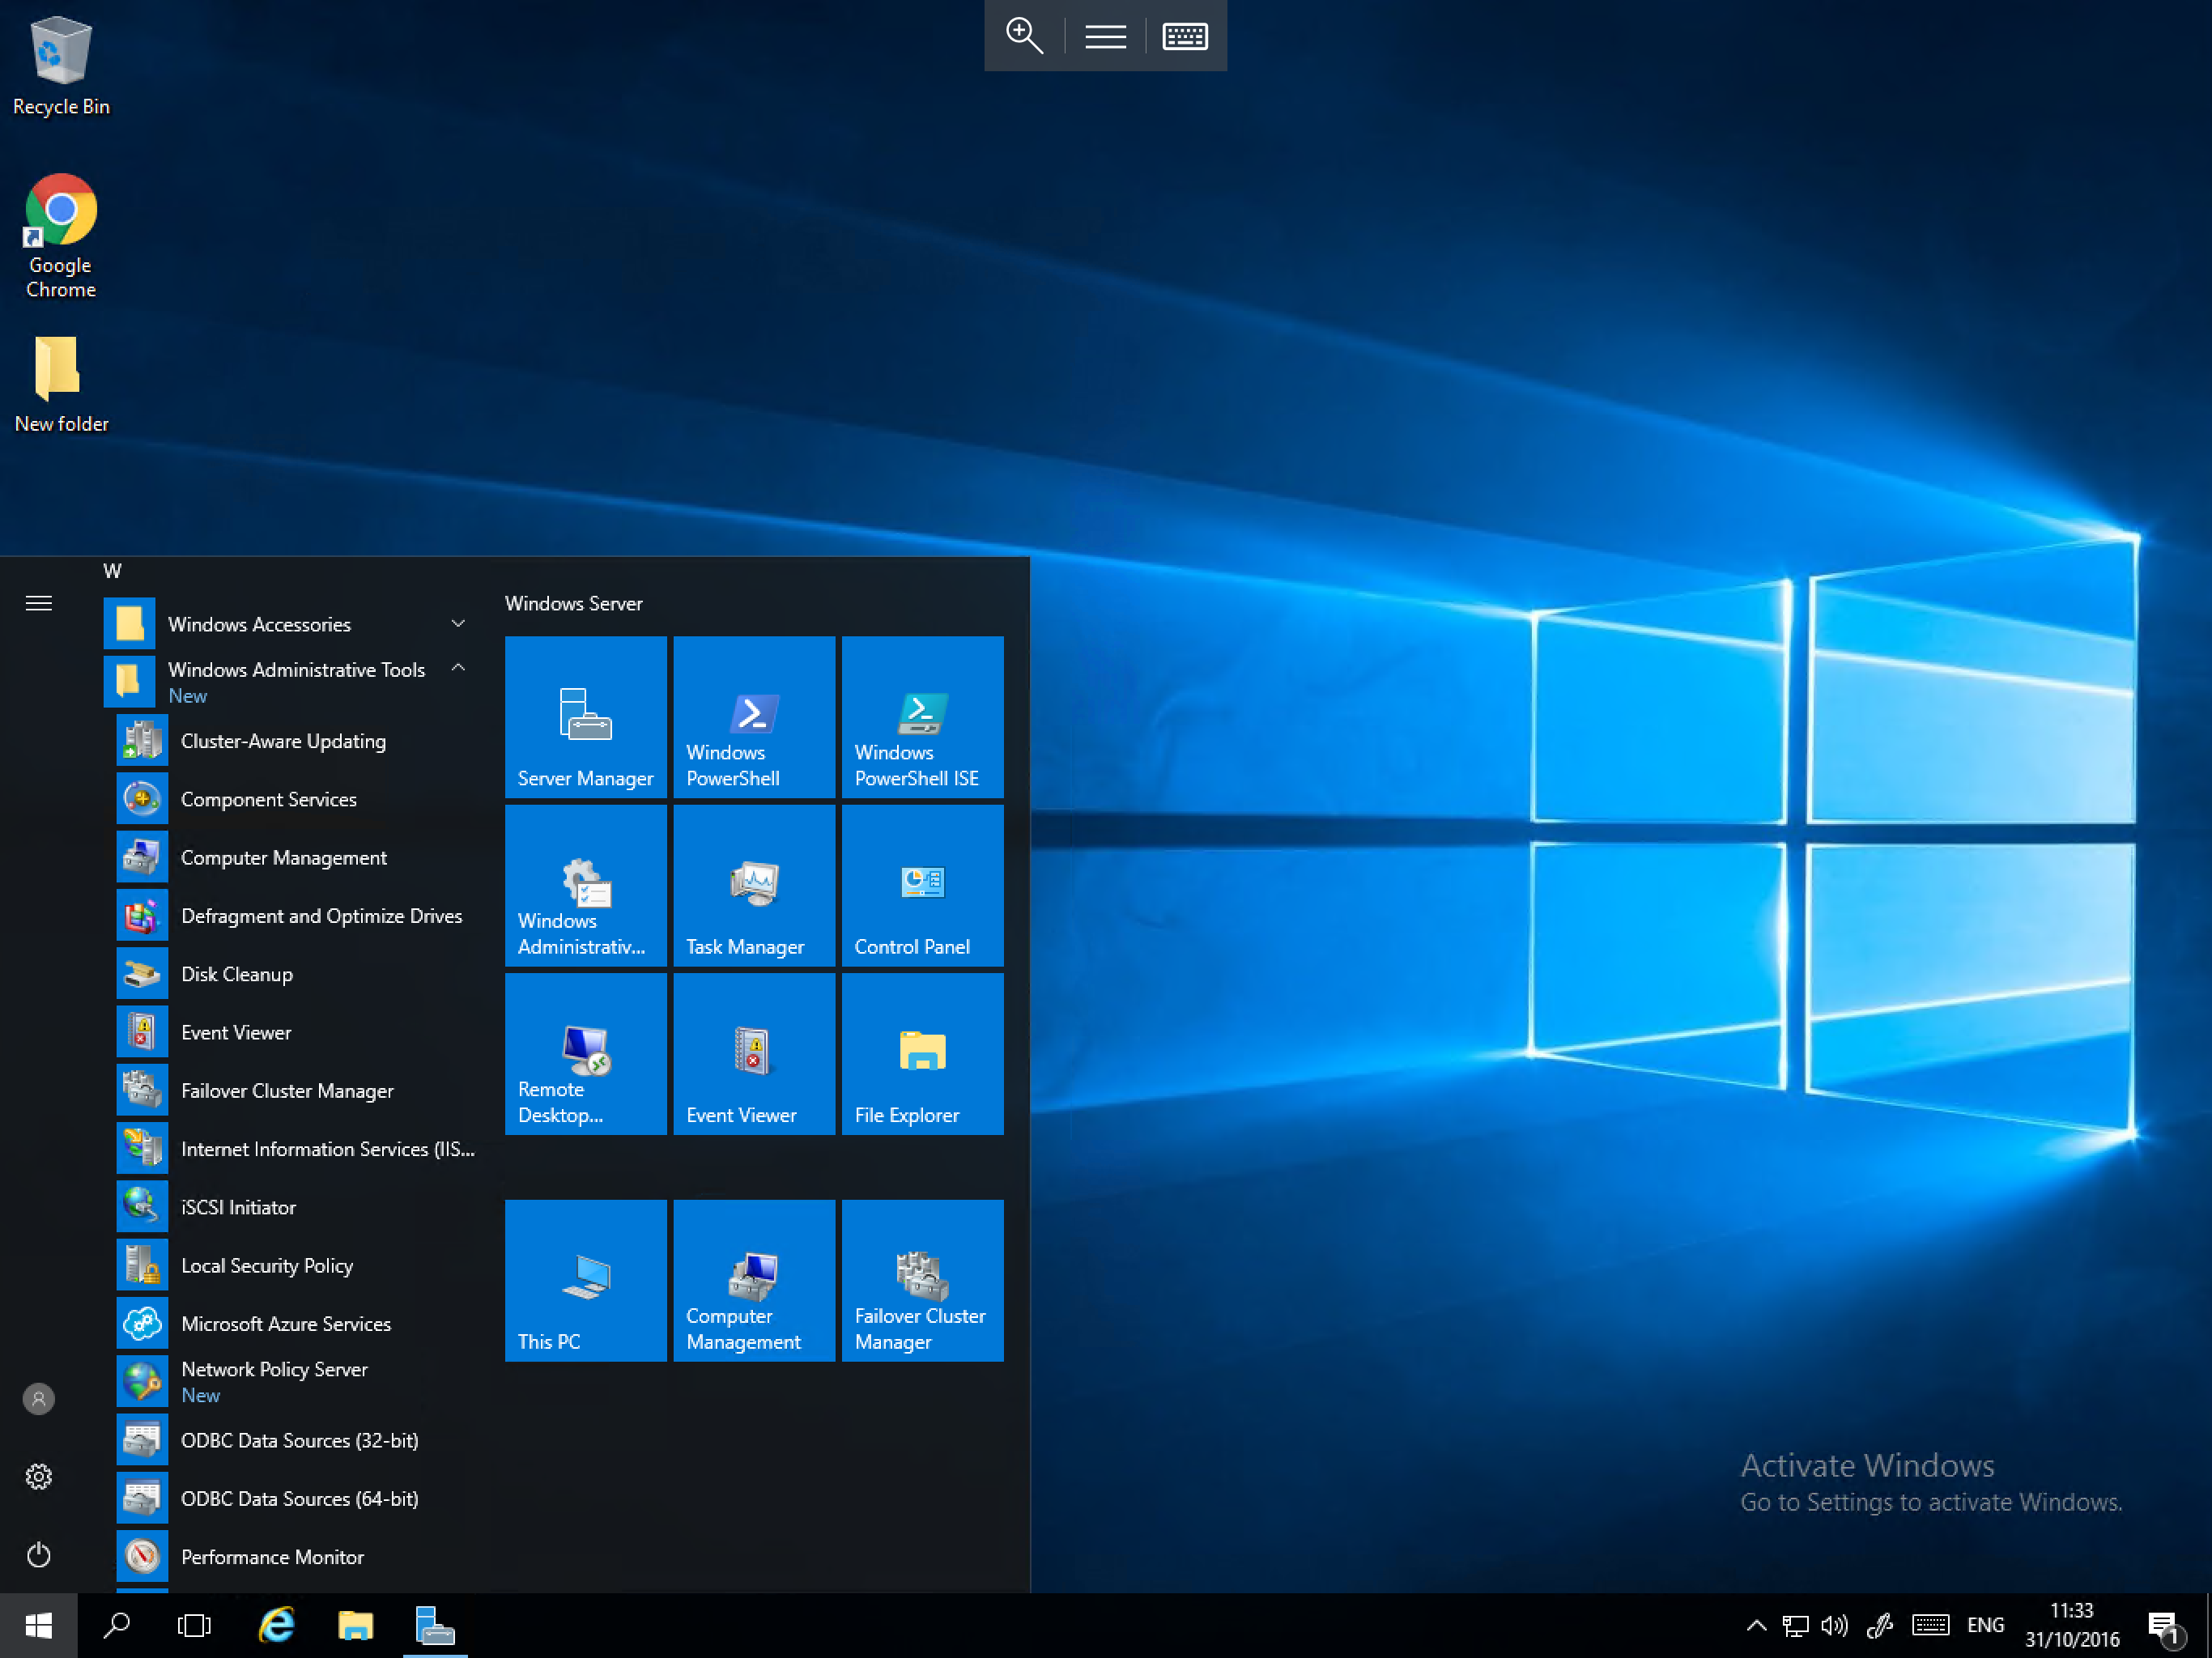Open Cluster-Aware Updating in the app list
The image size is (2212, 1658).
tap(297, 741)
